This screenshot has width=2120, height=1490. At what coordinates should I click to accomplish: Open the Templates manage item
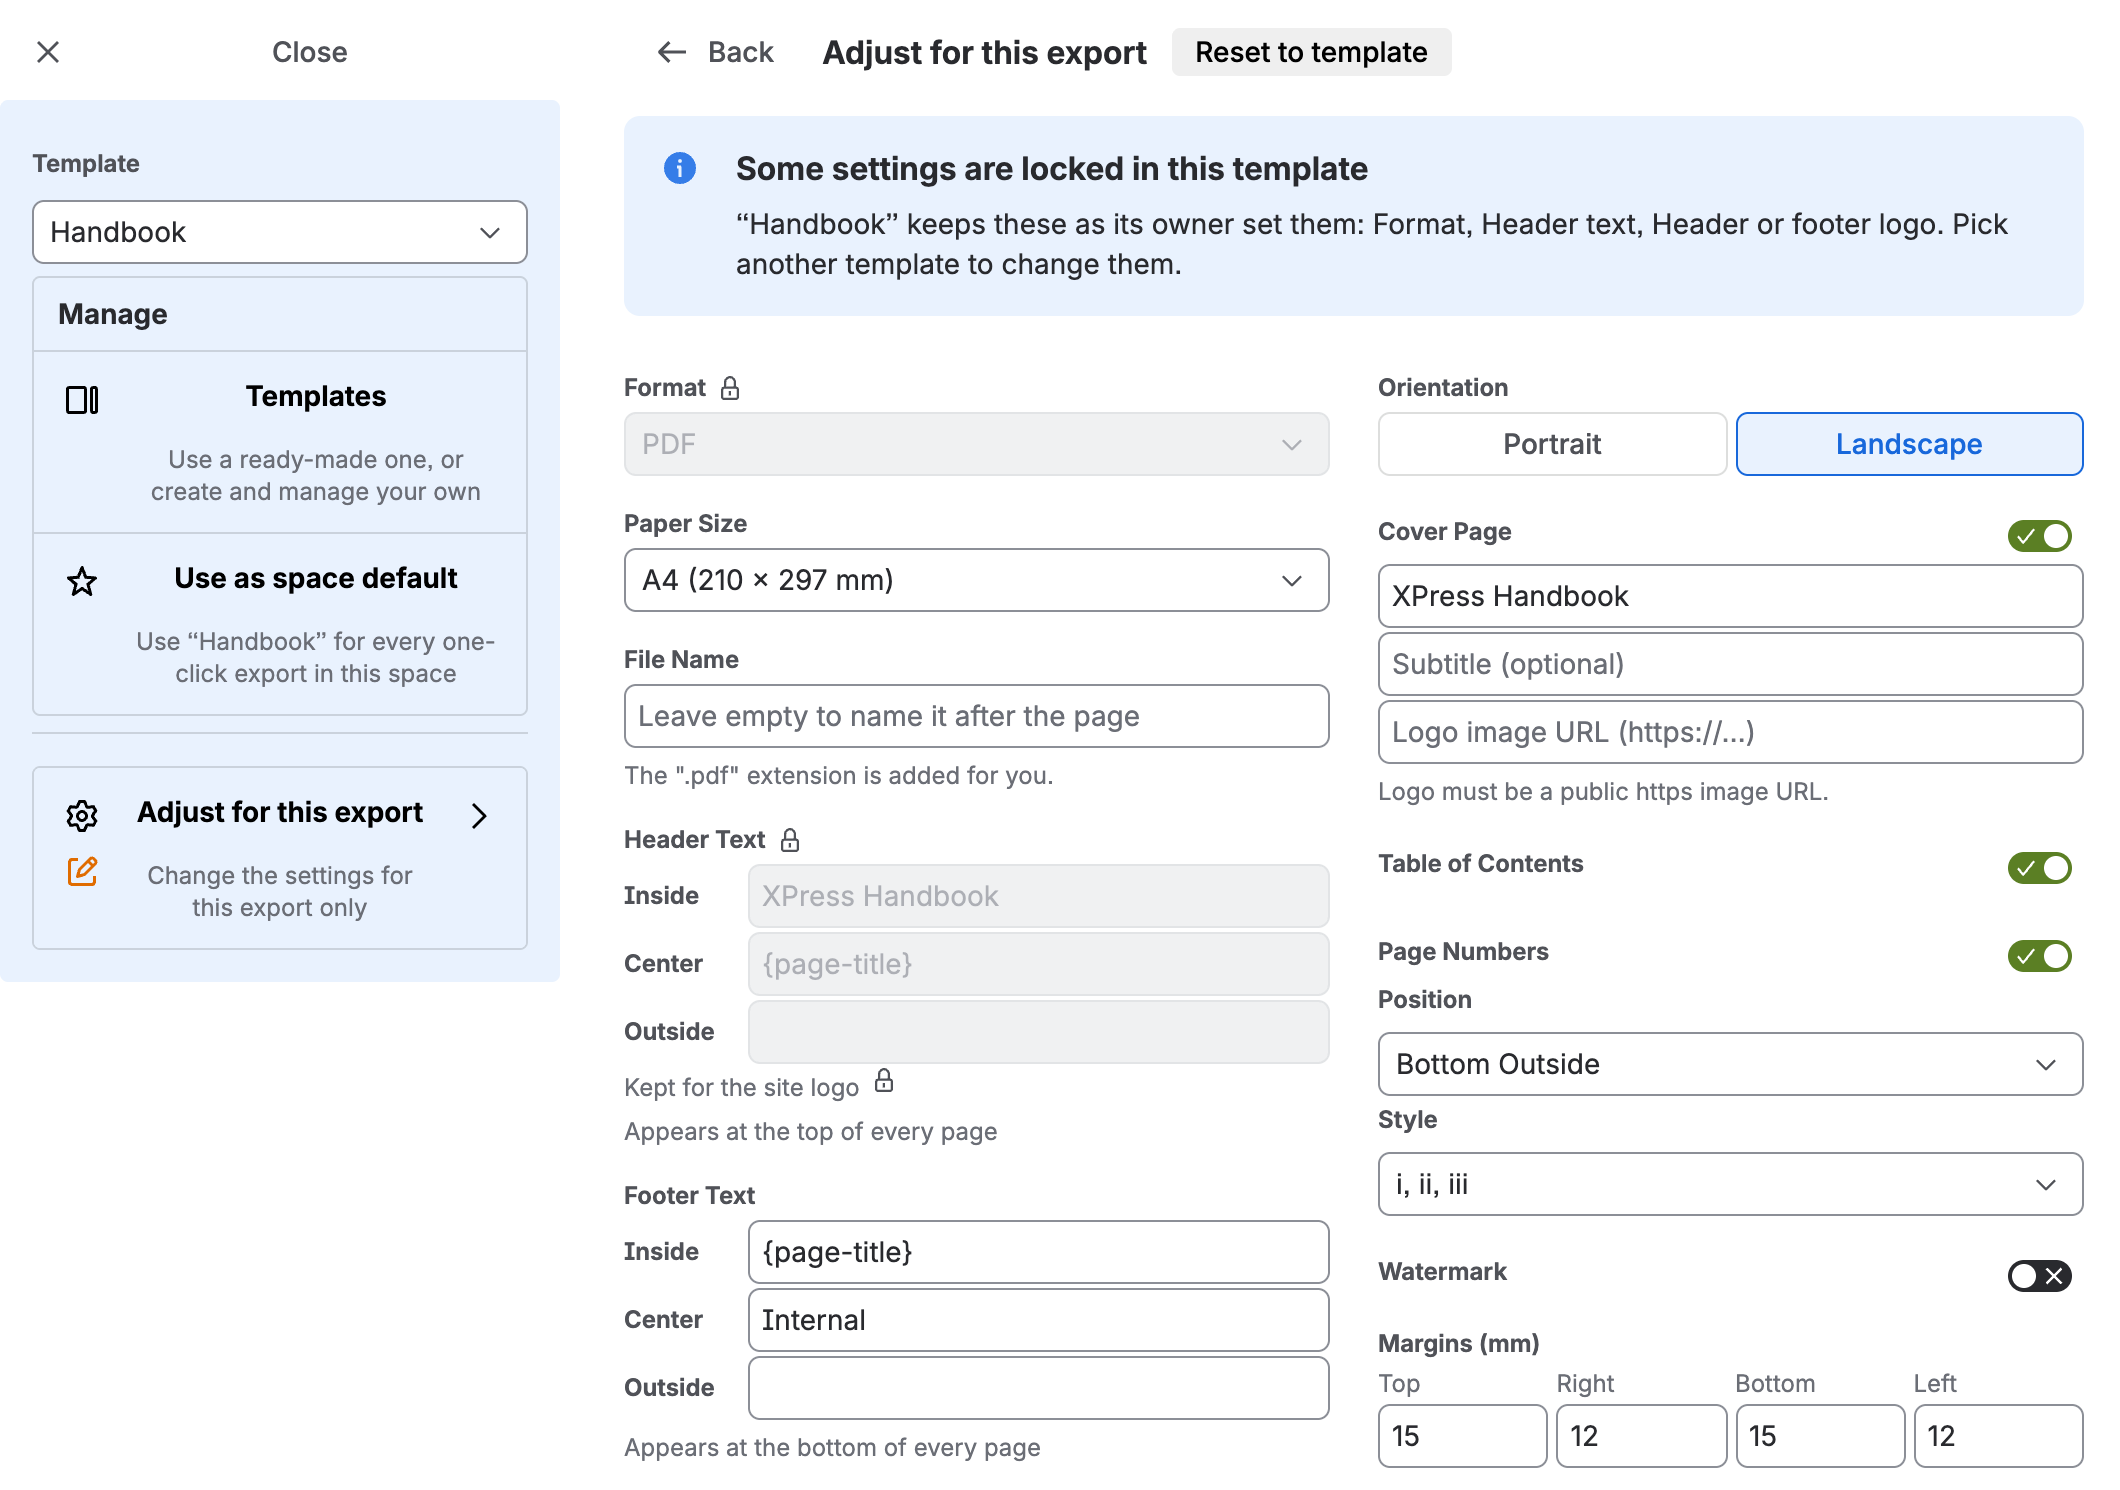tap(280, 442)
